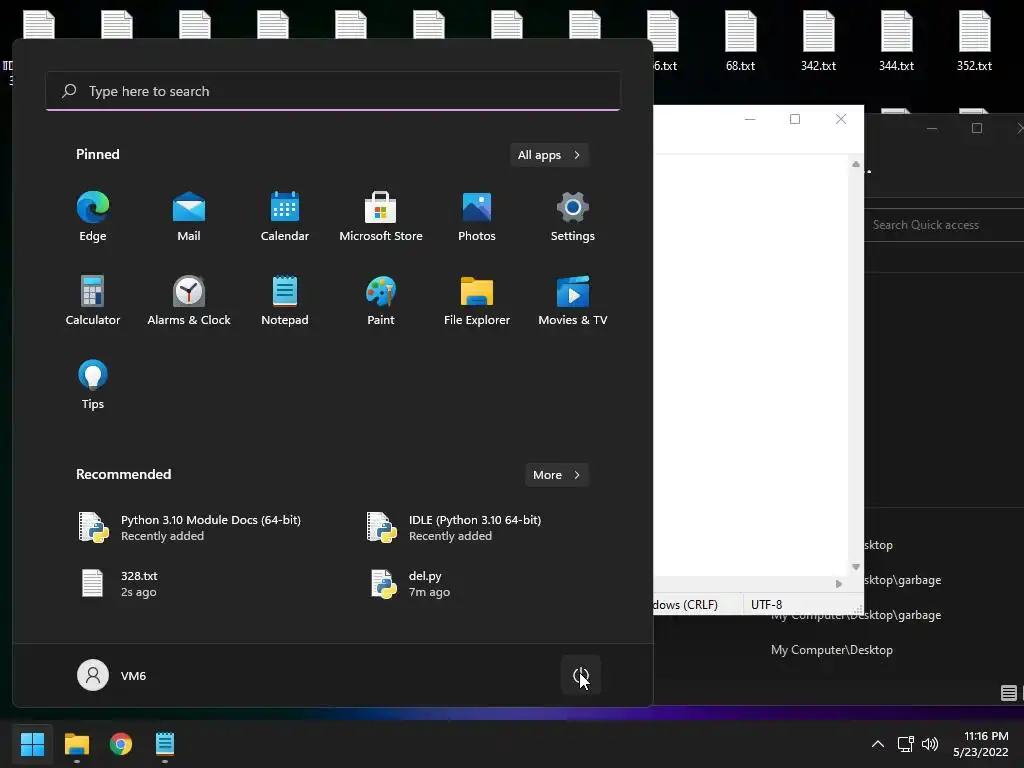Open My Computer\Desktop recent path
The height and width of the screenshot is (768, 1024).
831,650
